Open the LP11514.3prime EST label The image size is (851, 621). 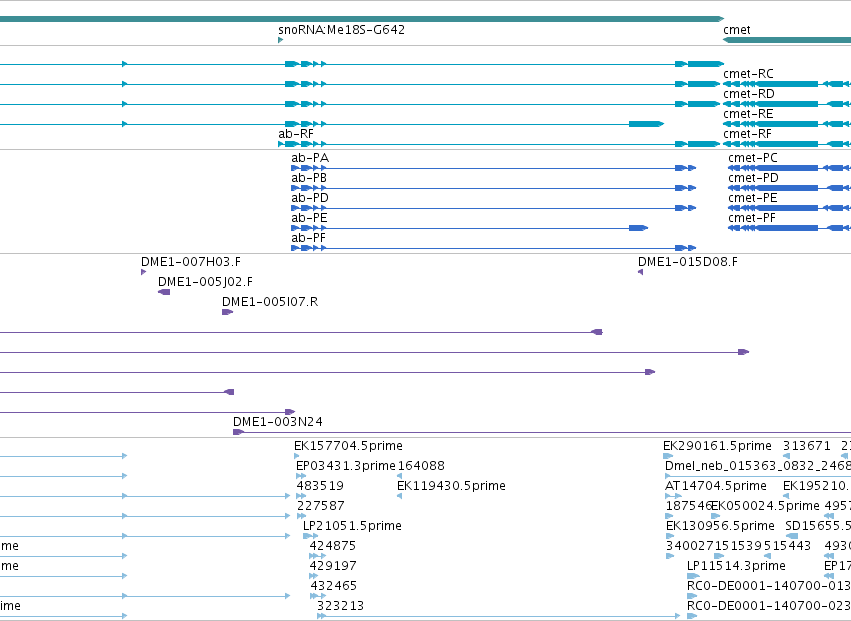(x=736, y=566)
